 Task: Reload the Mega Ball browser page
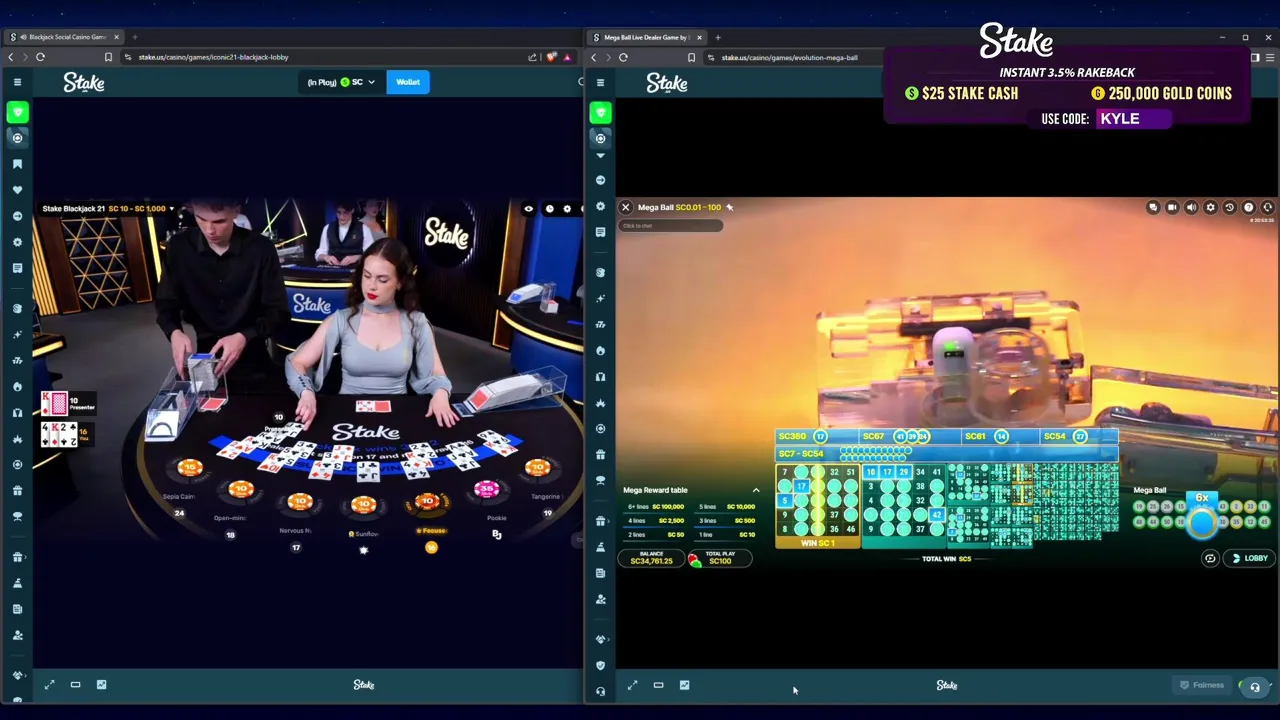(623, 57)
